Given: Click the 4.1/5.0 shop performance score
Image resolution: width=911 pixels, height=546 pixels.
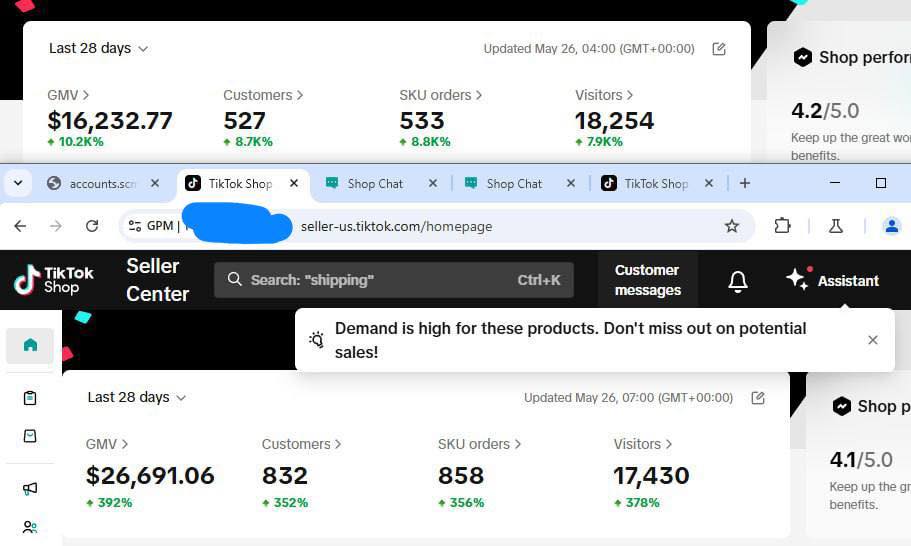Looking at the screenshot, I should (861, 460).
